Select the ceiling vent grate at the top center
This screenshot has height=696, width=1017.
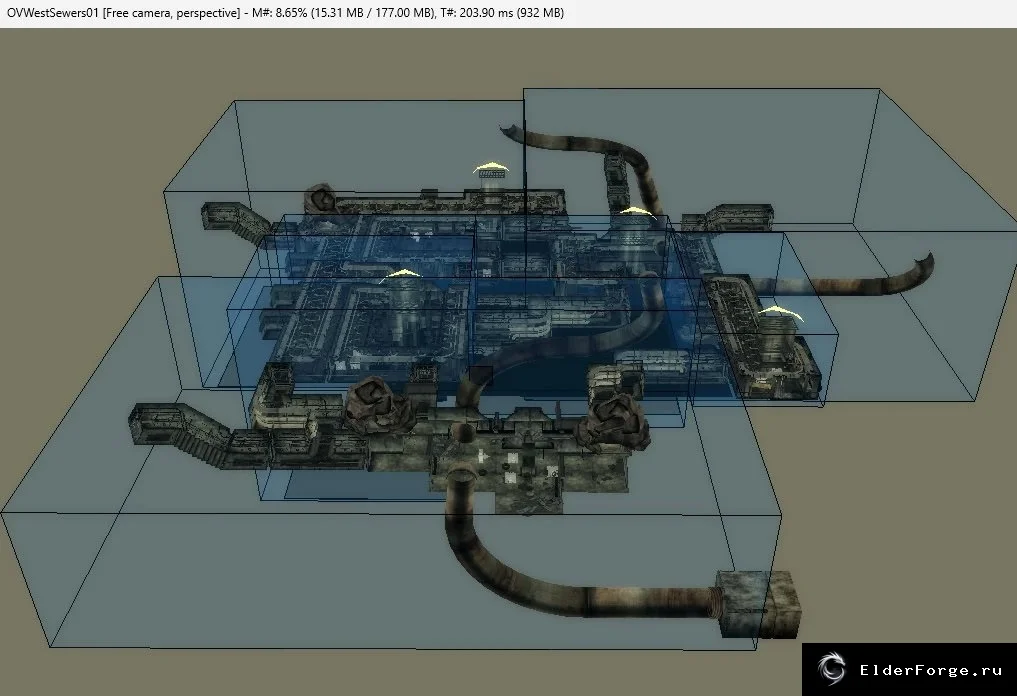(x=490, y=176)
